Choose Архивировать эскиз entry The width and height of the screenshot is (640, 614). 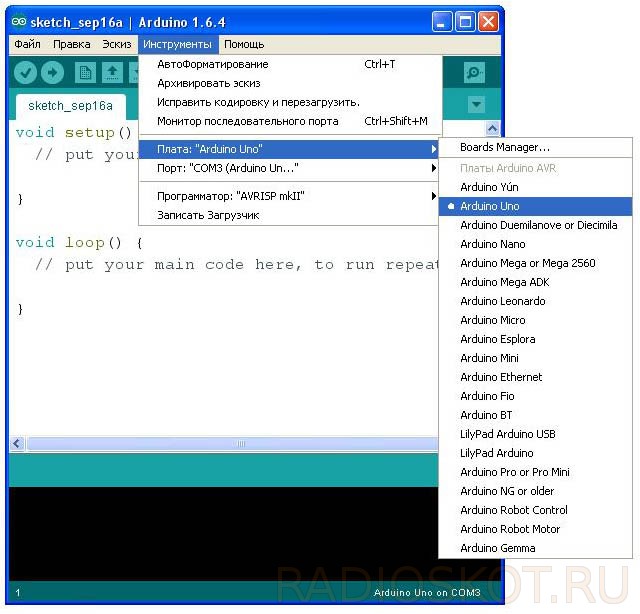click(290, 83)
